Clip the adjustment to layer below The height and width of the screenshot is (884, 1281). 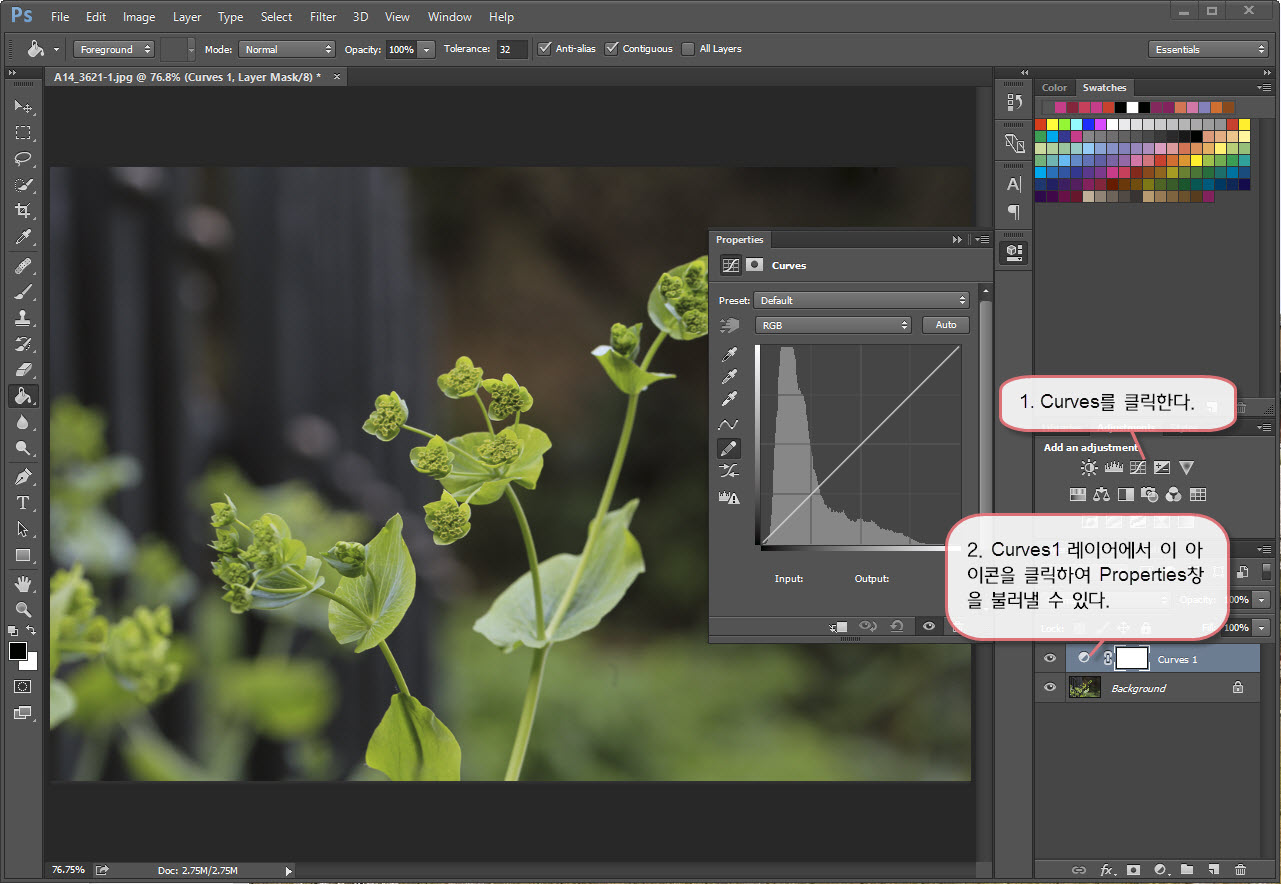(837, 626)
